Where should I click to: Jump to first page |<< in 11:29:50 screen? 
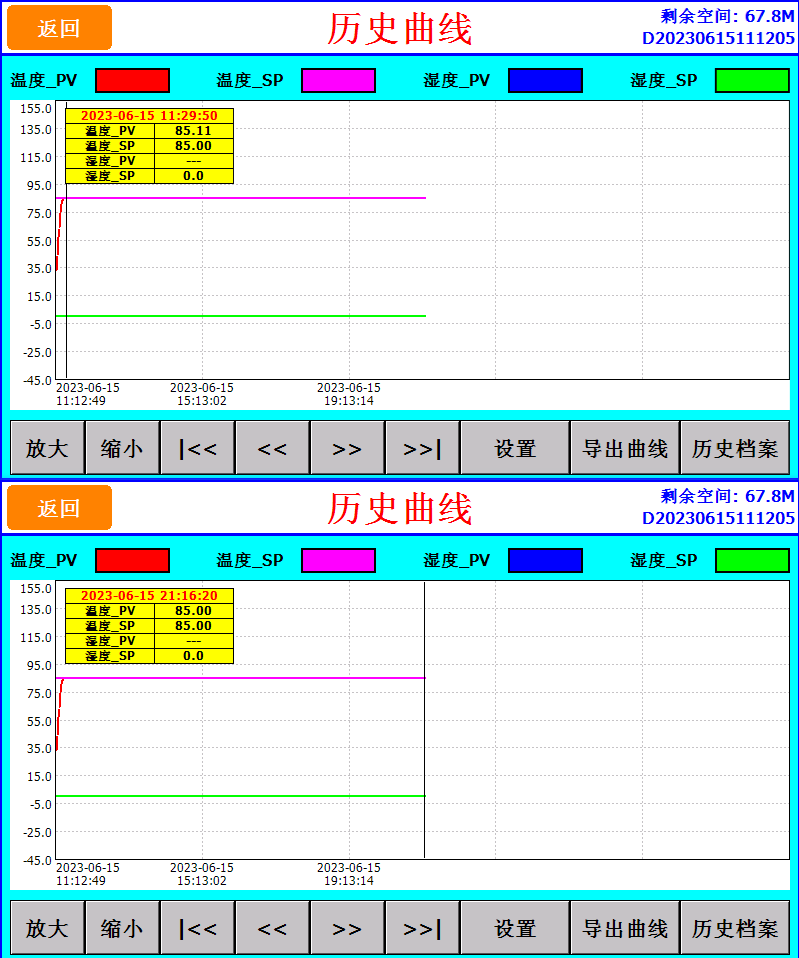(x=197, y=448)
